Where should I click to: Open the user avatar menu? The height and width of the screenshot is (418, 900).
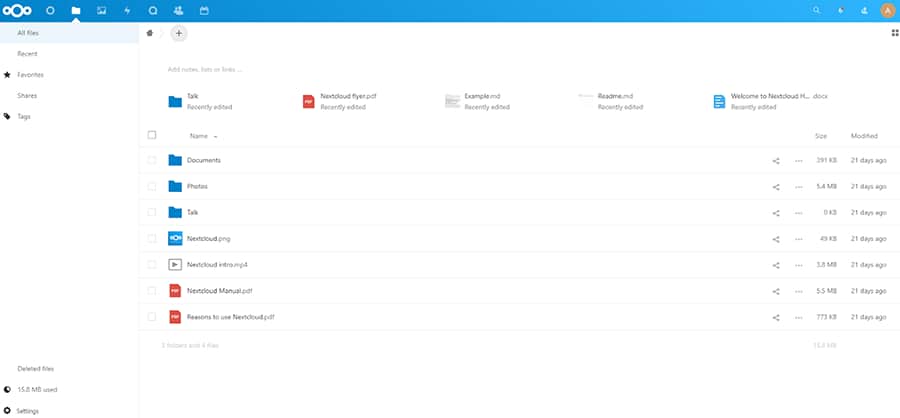[x=887, y=10]
